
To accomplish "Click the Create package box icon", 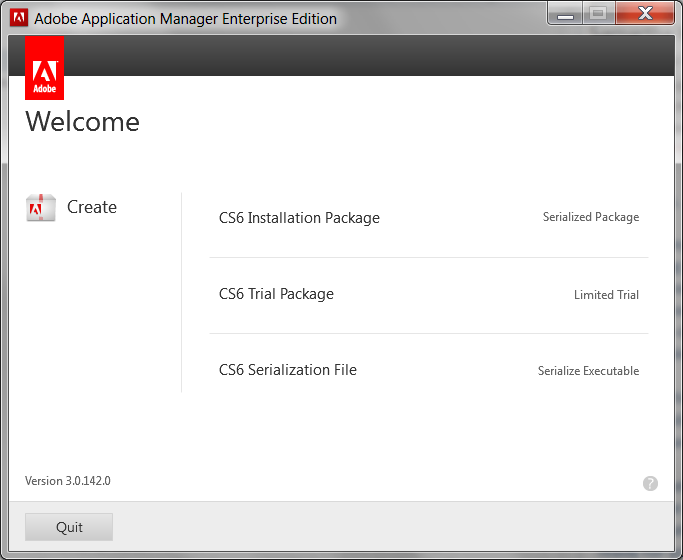I will 41,208.
